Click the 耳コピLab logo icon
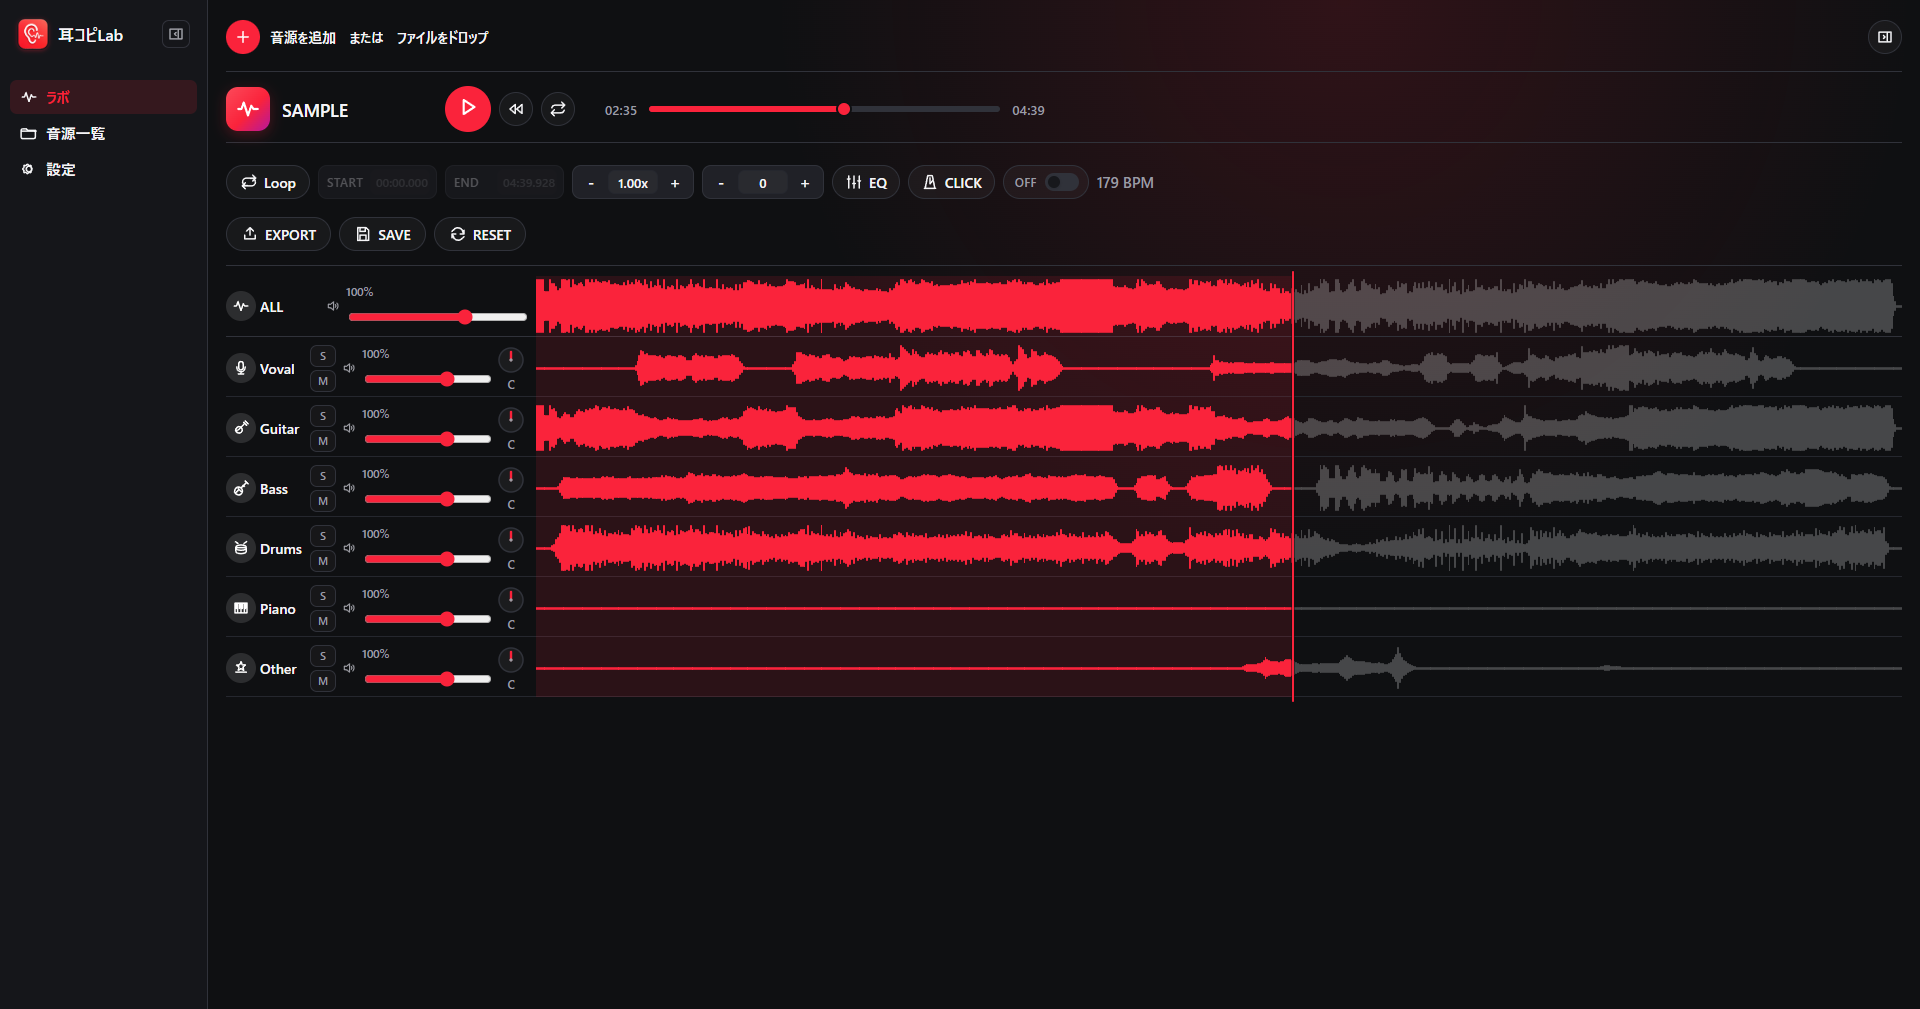Screen dimensions: 1920x1009 click(x=33, y=34)
